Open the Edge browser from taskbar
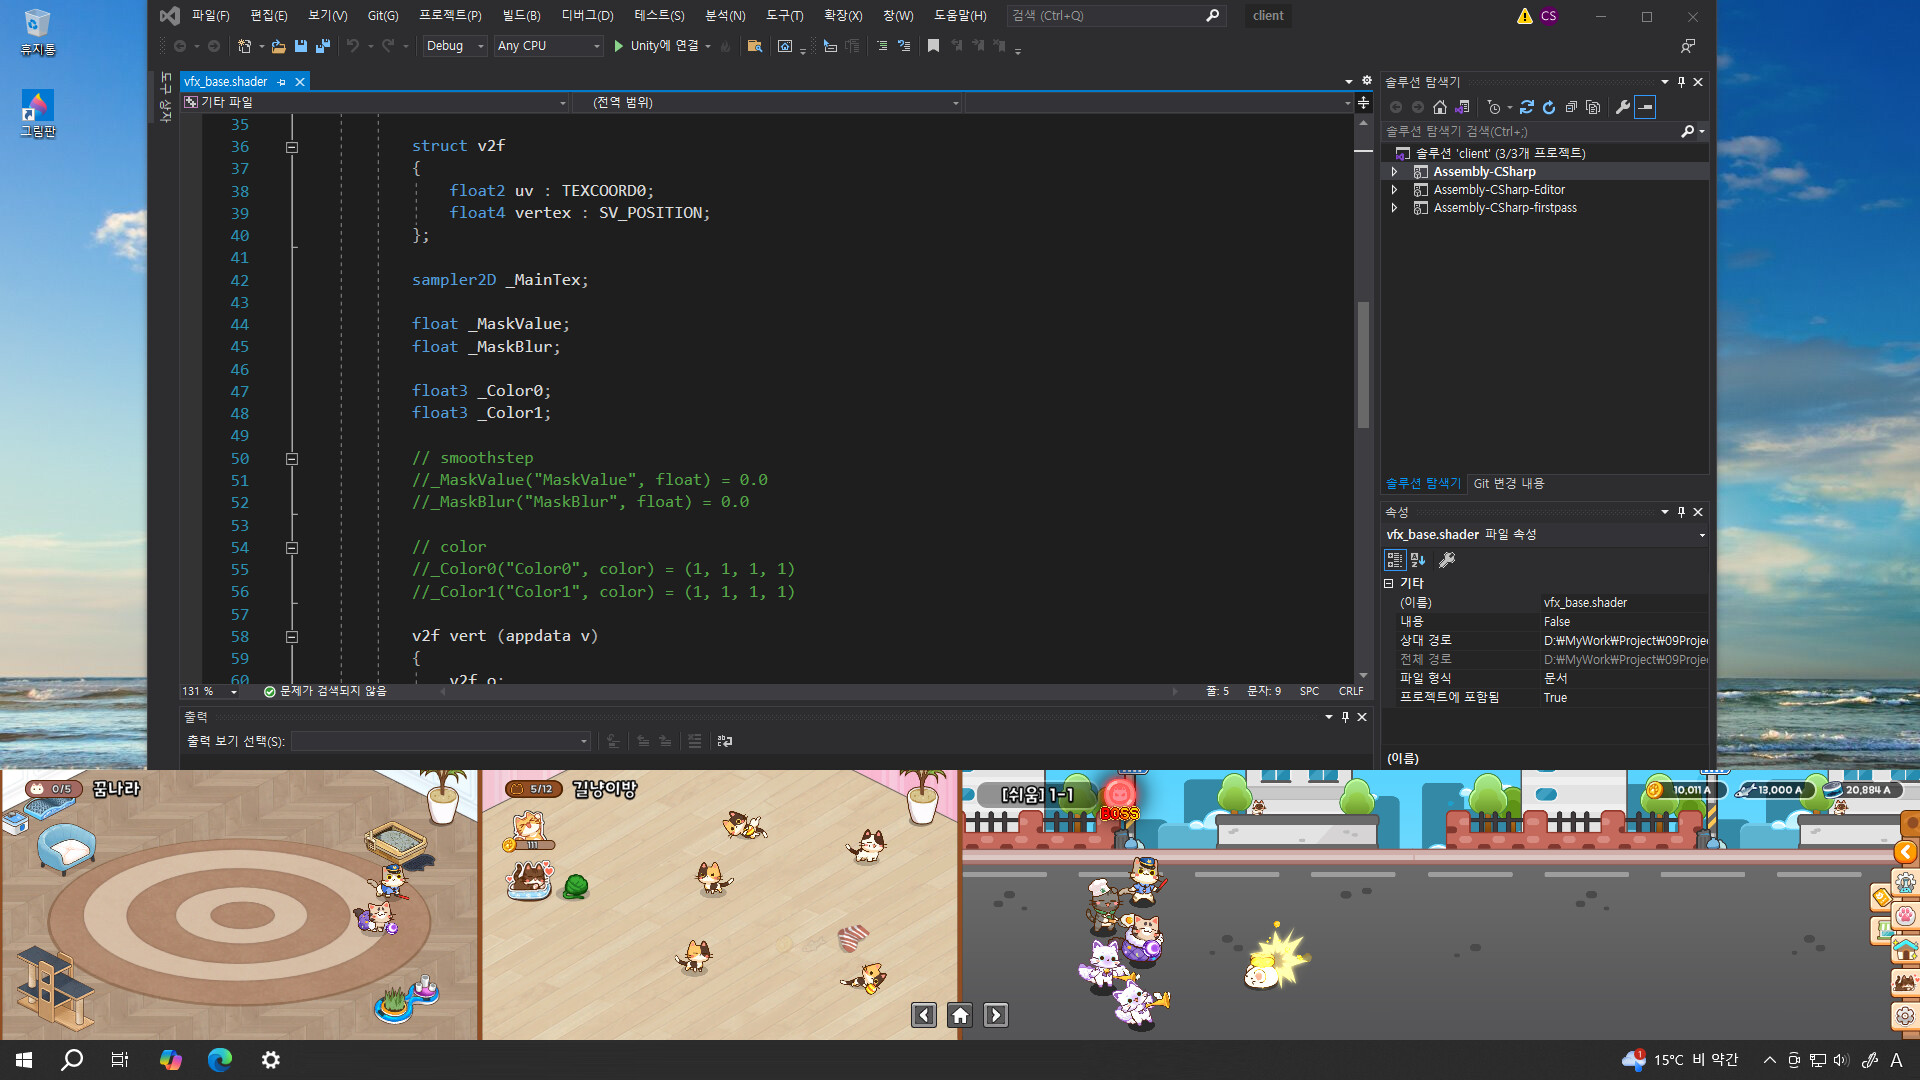The width and height of the screenshot is (1920, 1080). 220,1060
